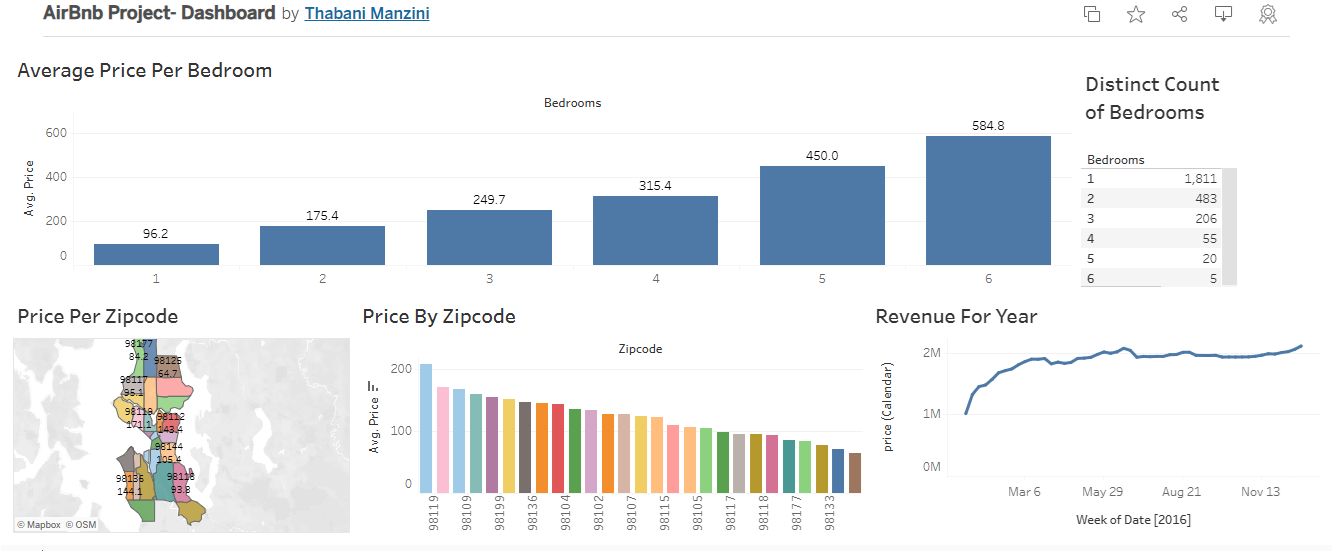
Task: Click the Mar 6 date axis label
Action: pos(1024,492)
